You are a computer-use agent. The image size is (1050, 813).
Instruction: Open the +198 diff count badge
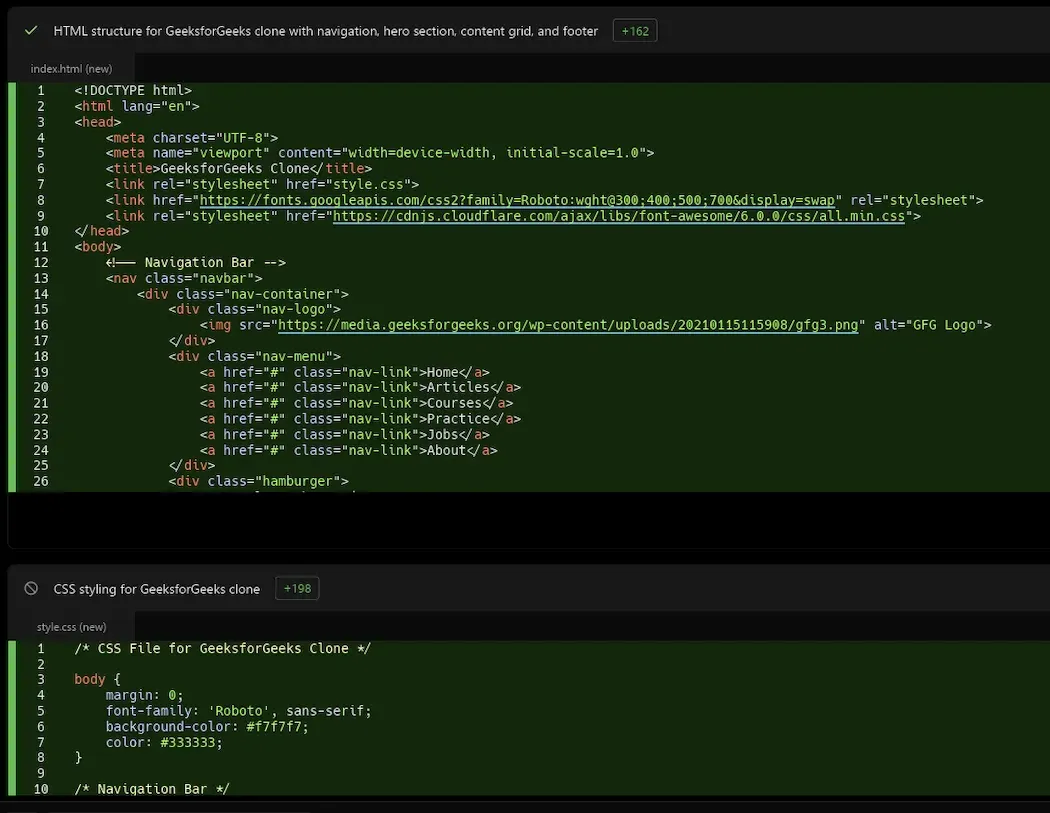[297, 588]
